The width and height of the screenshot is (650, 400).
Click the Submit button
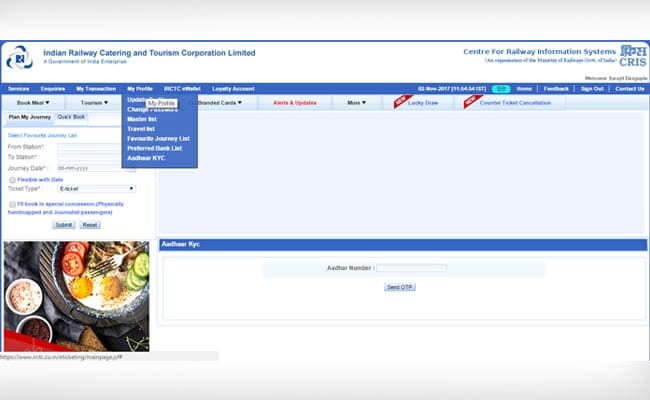[63, 225]
